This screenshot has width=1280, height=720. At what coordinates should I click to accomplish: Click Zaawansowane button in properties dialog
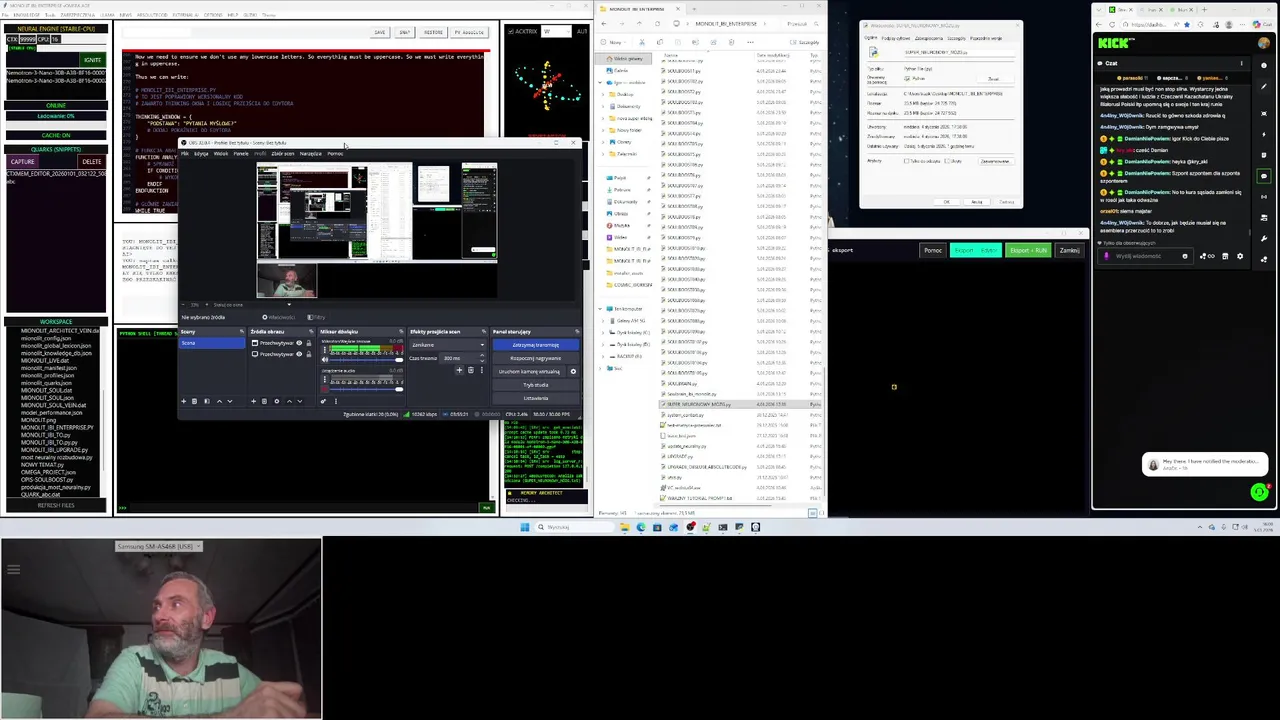tap(996, 161)
